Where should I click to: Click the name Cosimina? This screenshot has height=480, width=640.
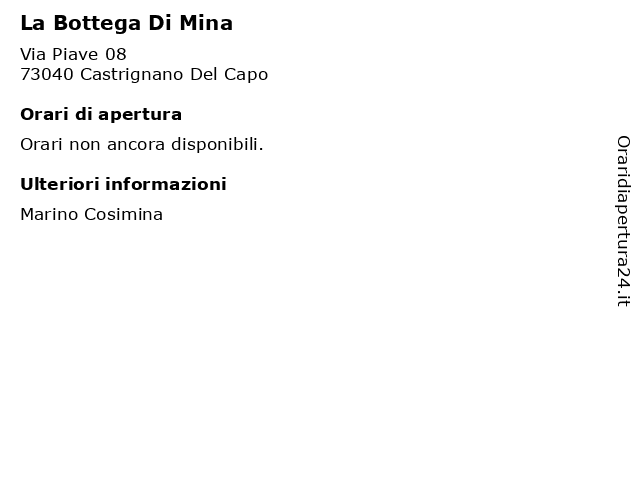tap(124, 214)
